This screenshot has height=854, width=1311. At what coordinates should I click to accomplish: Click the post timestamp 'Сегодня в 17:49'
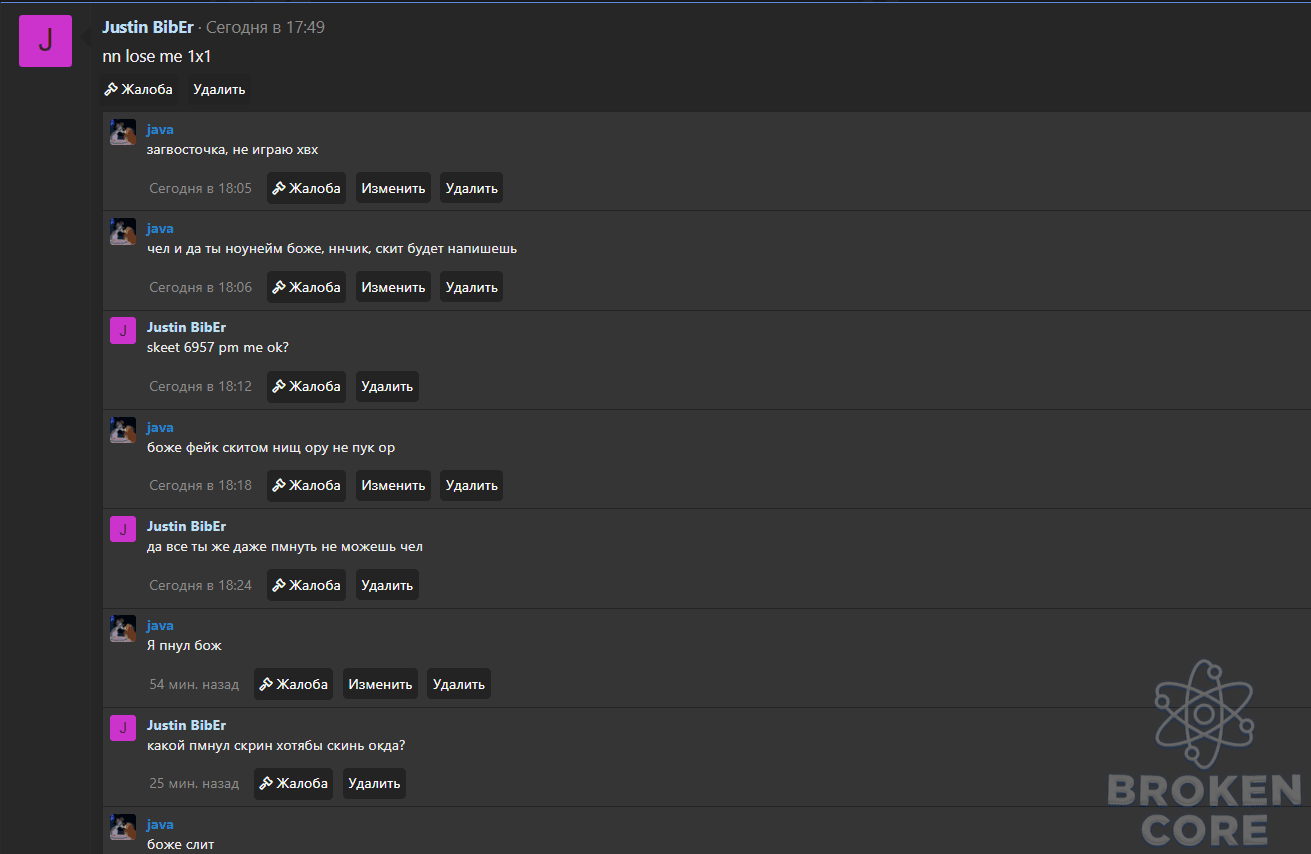[265, 27]
